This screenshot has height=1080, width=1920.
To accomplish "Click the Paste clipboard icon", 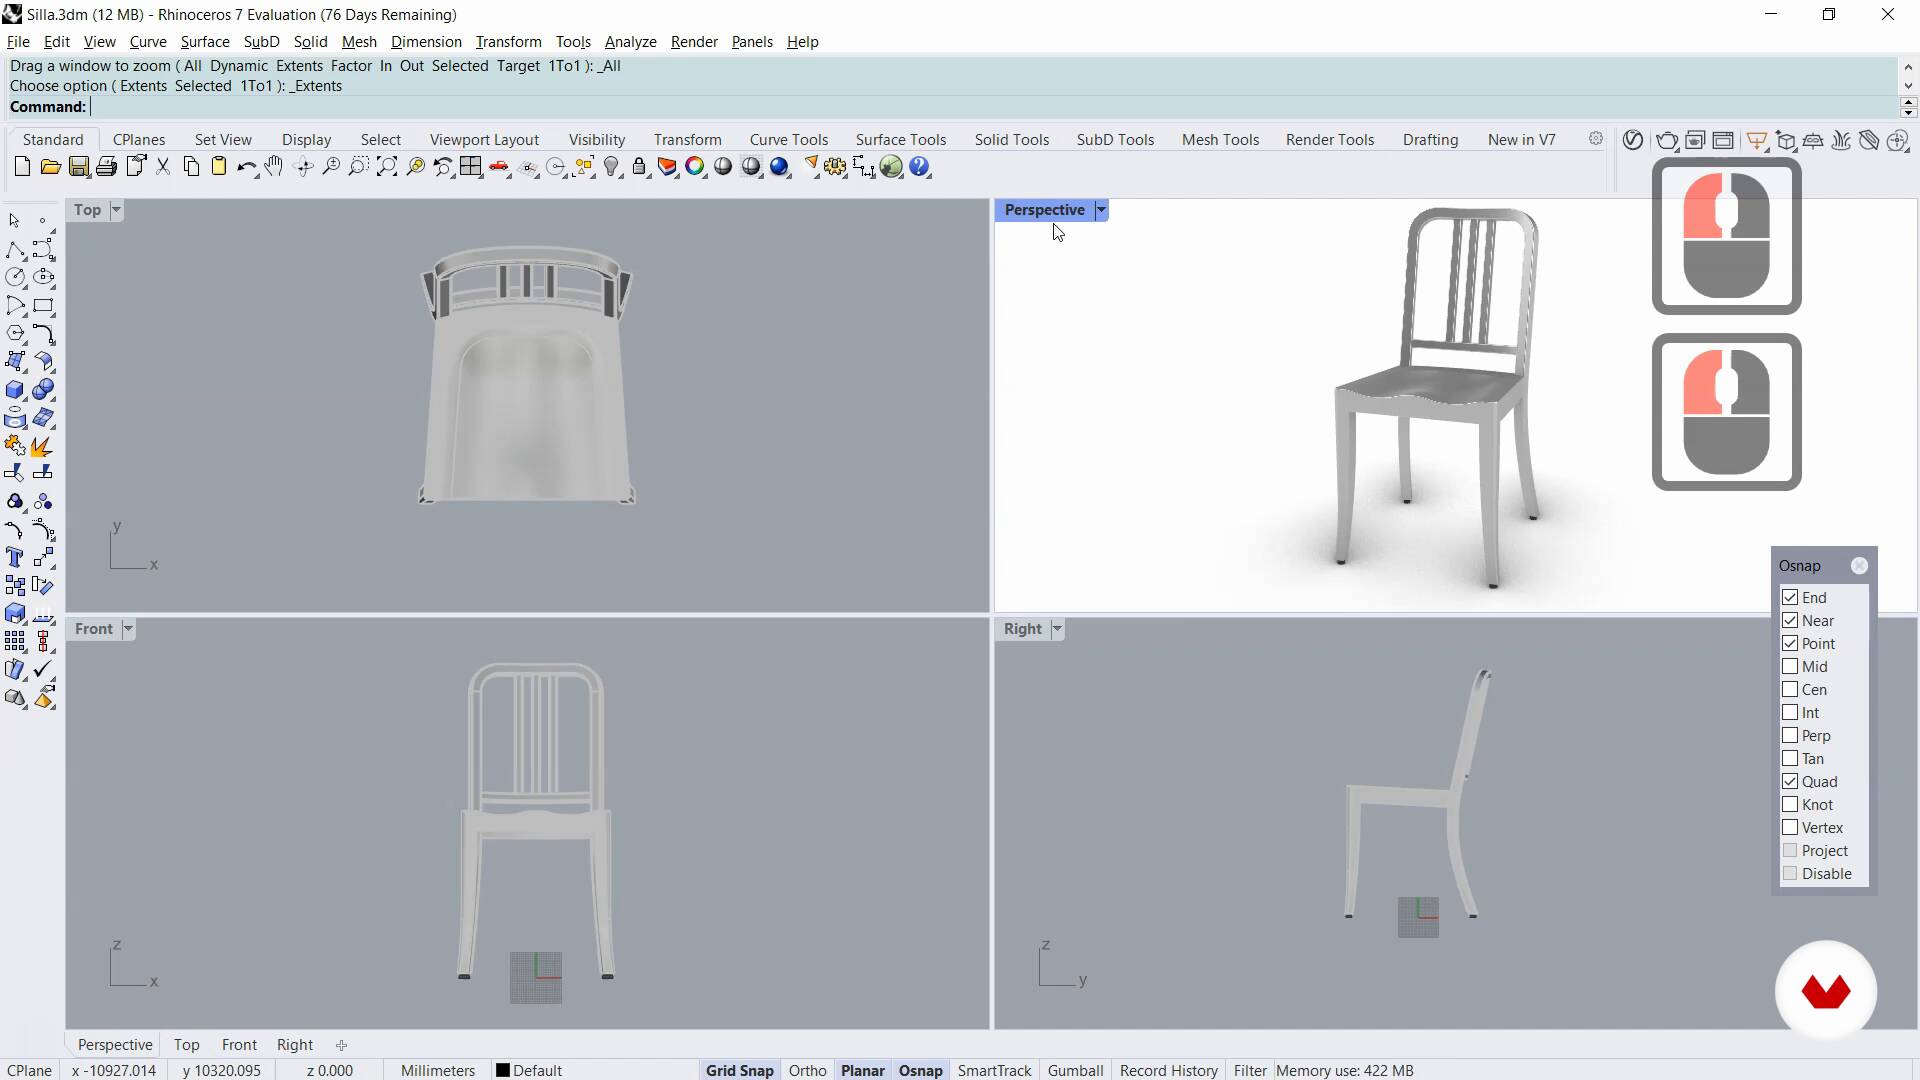I will tap(219, 167).
